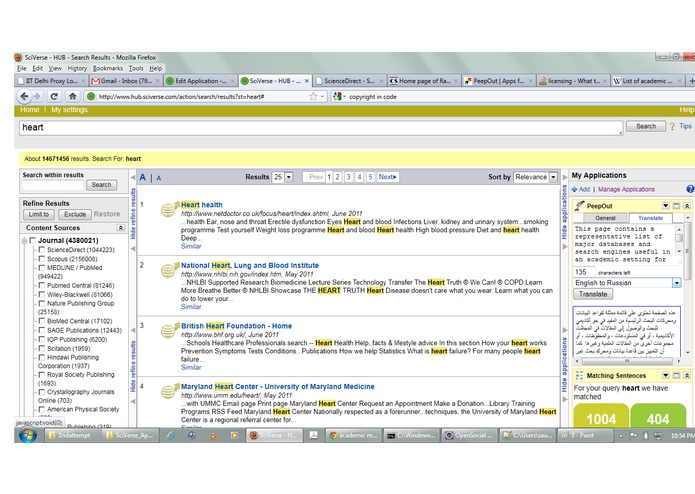Click the Matching Sentences application icon
The image size is (695, 494).
(x=579, y=376)
